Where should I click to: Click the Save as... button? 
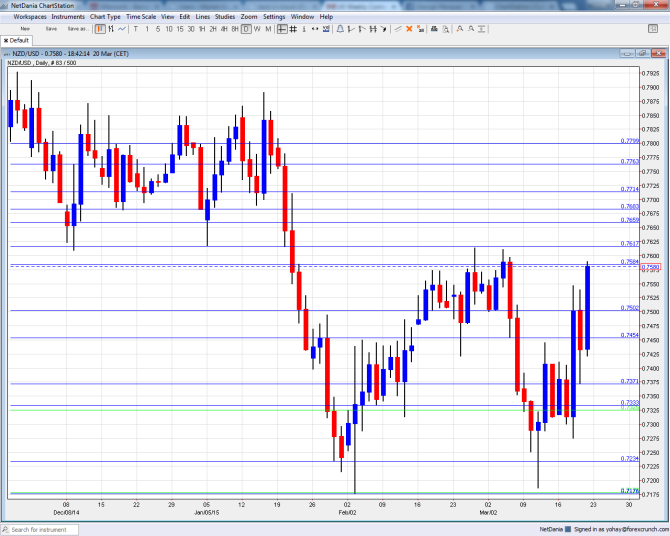pos(78,29)
